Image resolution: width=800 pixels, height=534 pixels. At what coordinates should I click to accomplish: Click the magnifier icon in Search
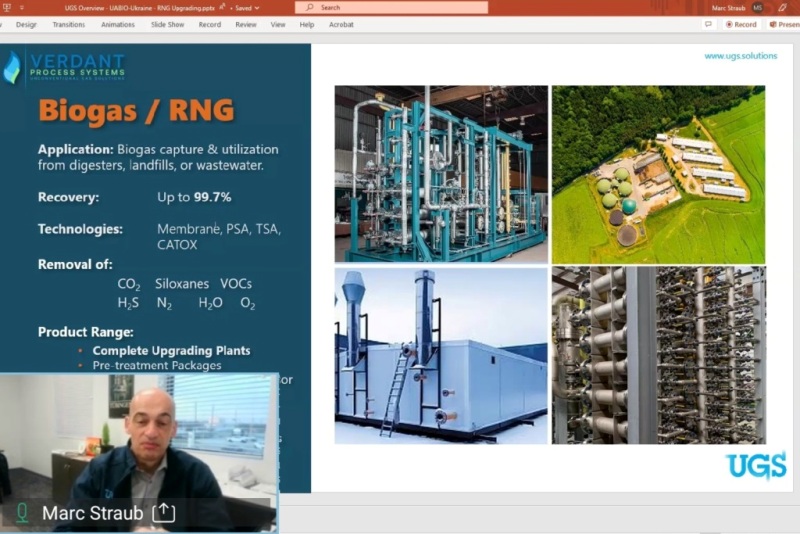(309, 7)
